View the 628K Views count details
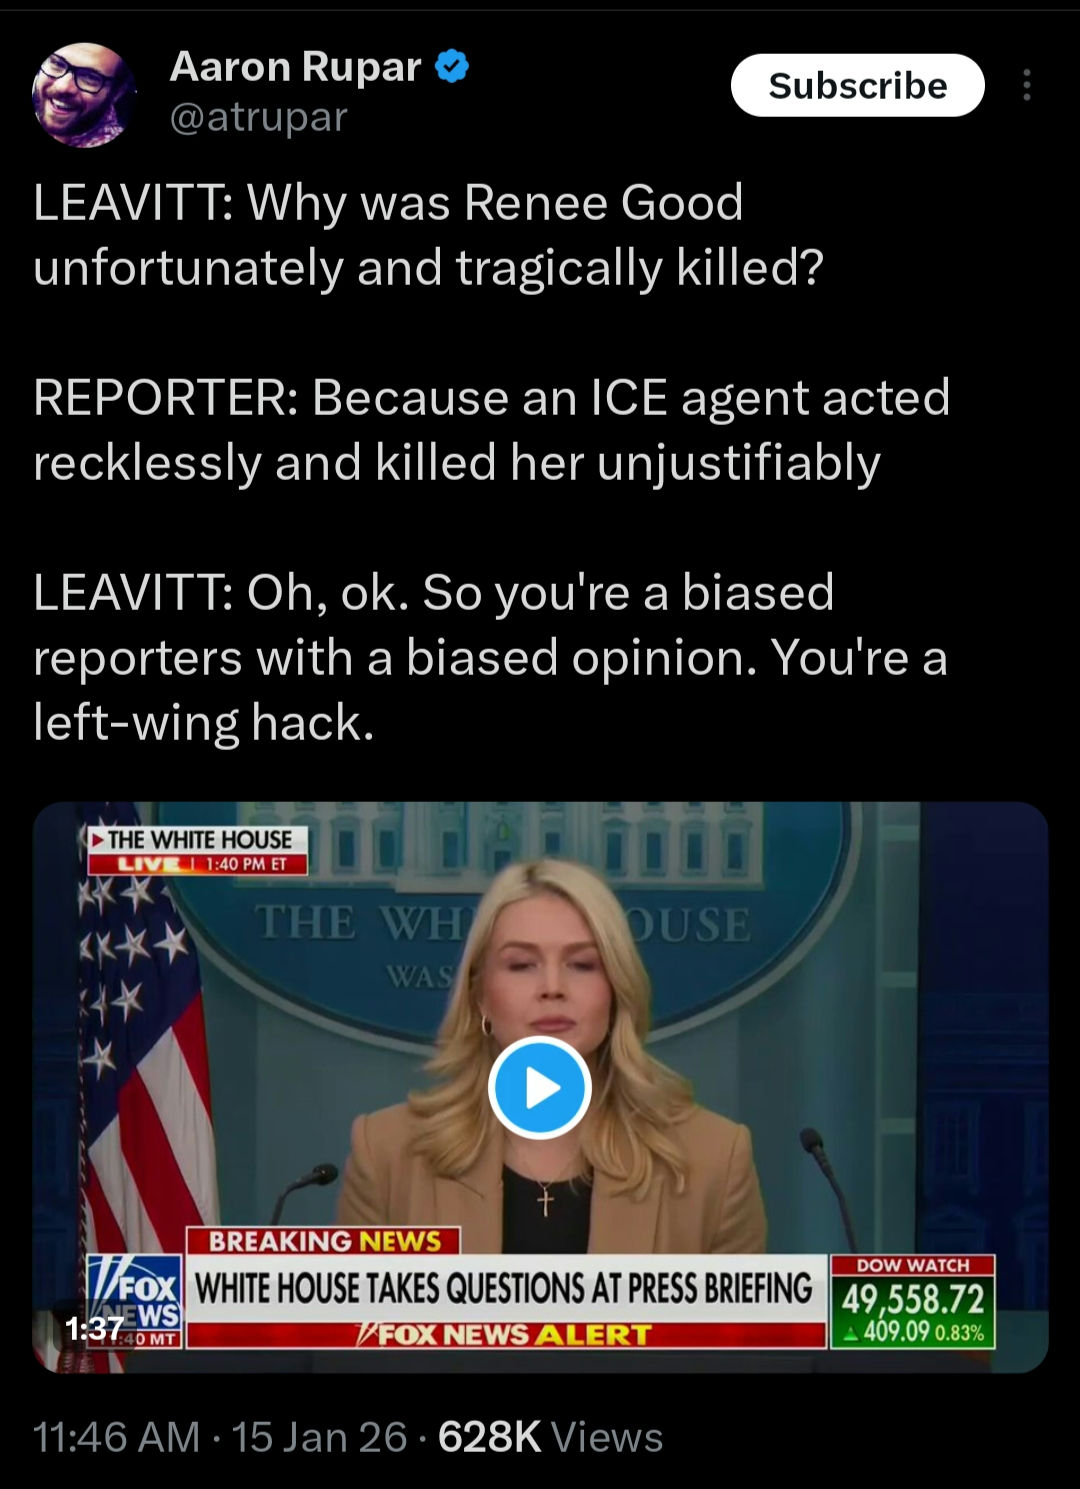Screen dimensions: 1080x1489 pos(550,1437)
